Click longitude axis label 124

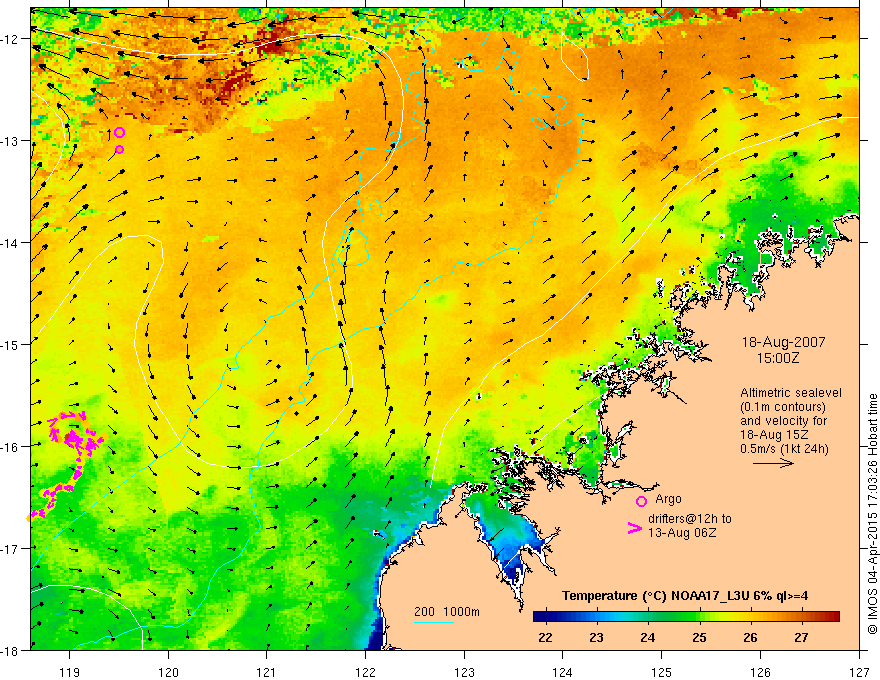(x=562, y=672)
